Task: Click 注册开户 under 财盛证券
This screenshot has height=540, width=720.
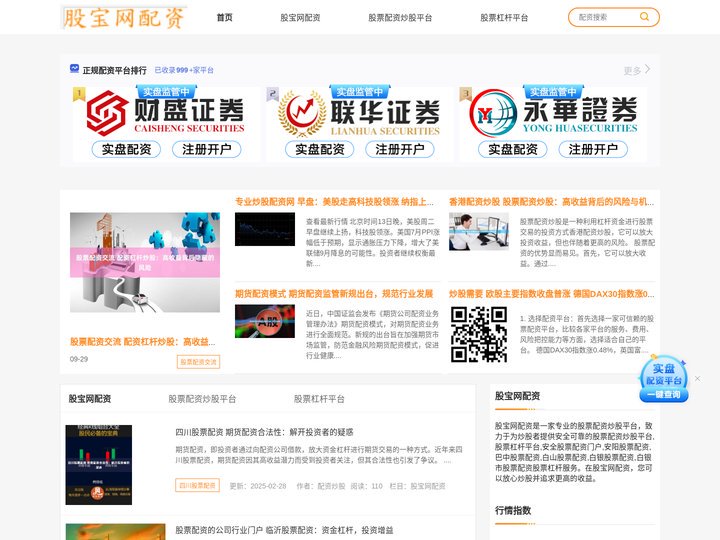Action: [x=207, y=149]
